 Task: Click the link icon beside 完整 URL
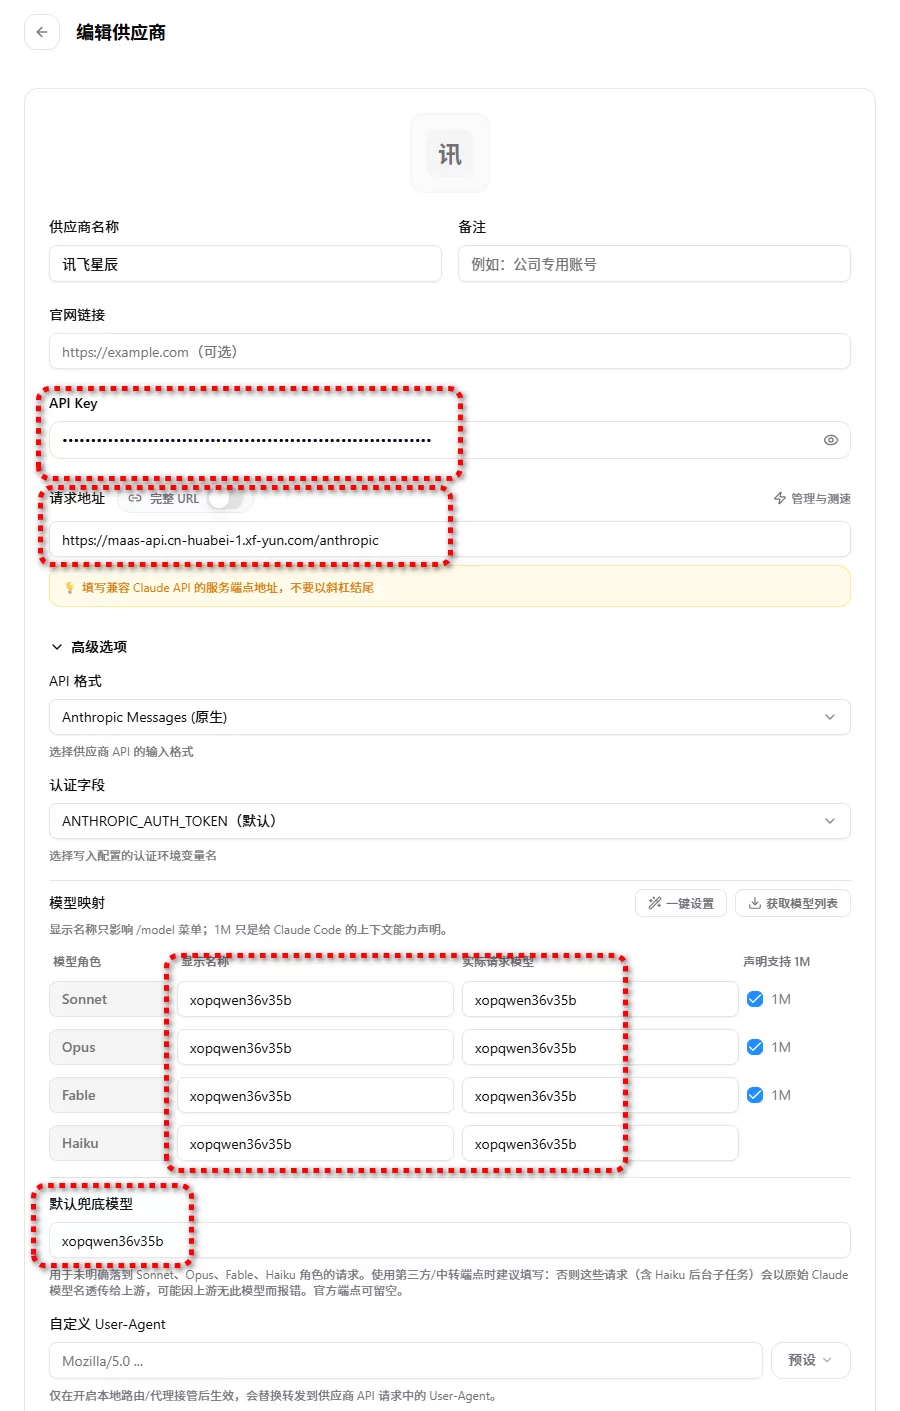tap(135, 498)
